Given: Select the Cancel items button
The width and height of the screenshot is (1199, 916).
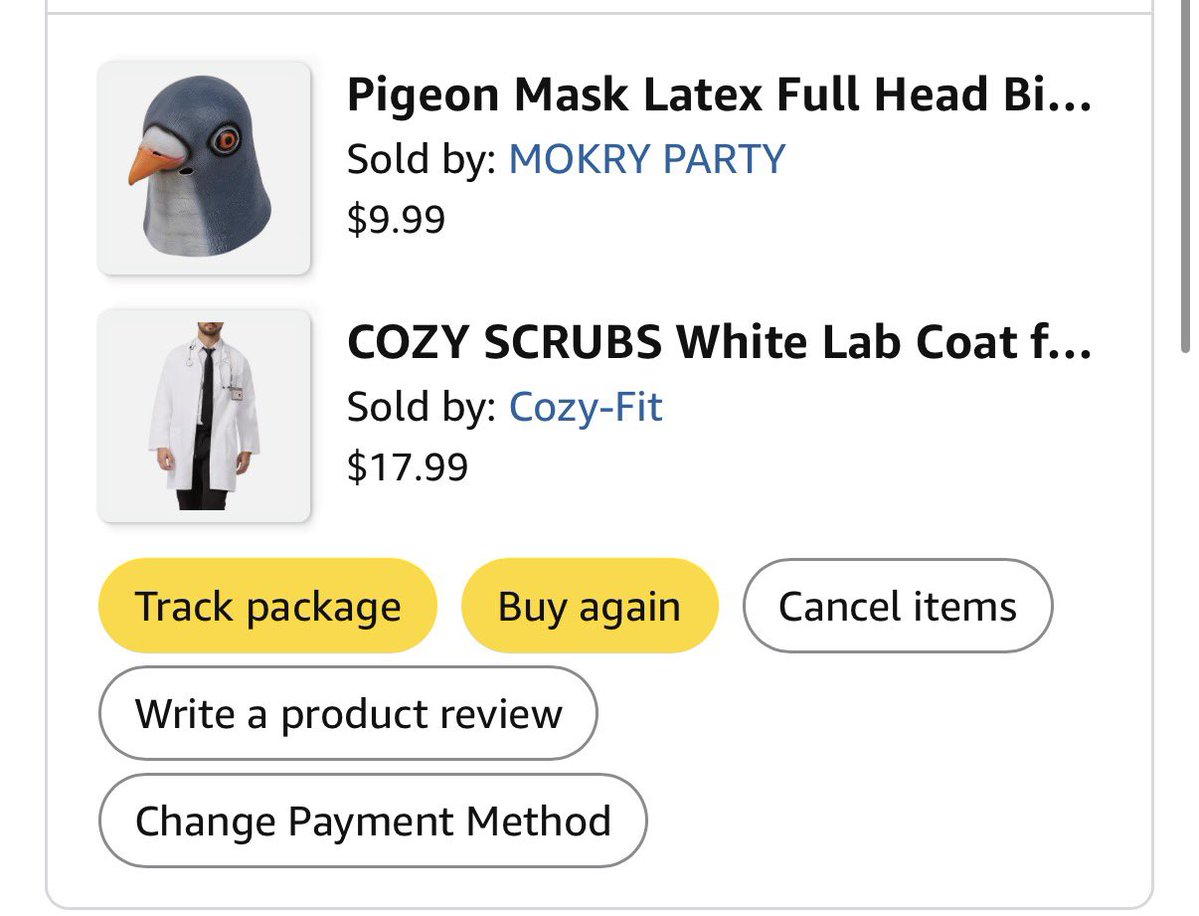Looking at the screenshot, I should [x=898, y=606].
